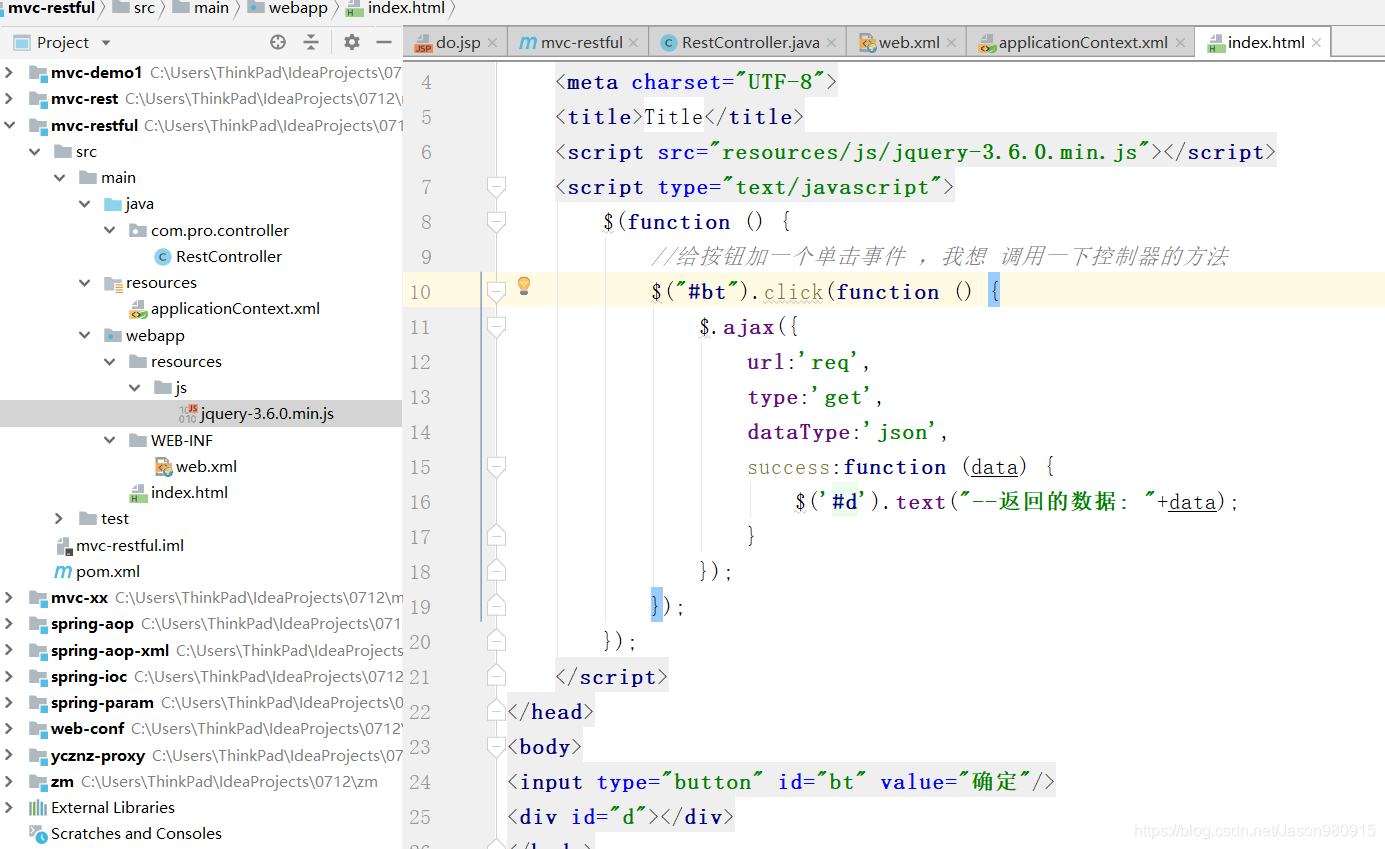Open the Project view dropdown

pyautogui.click(x=106, y=43)
